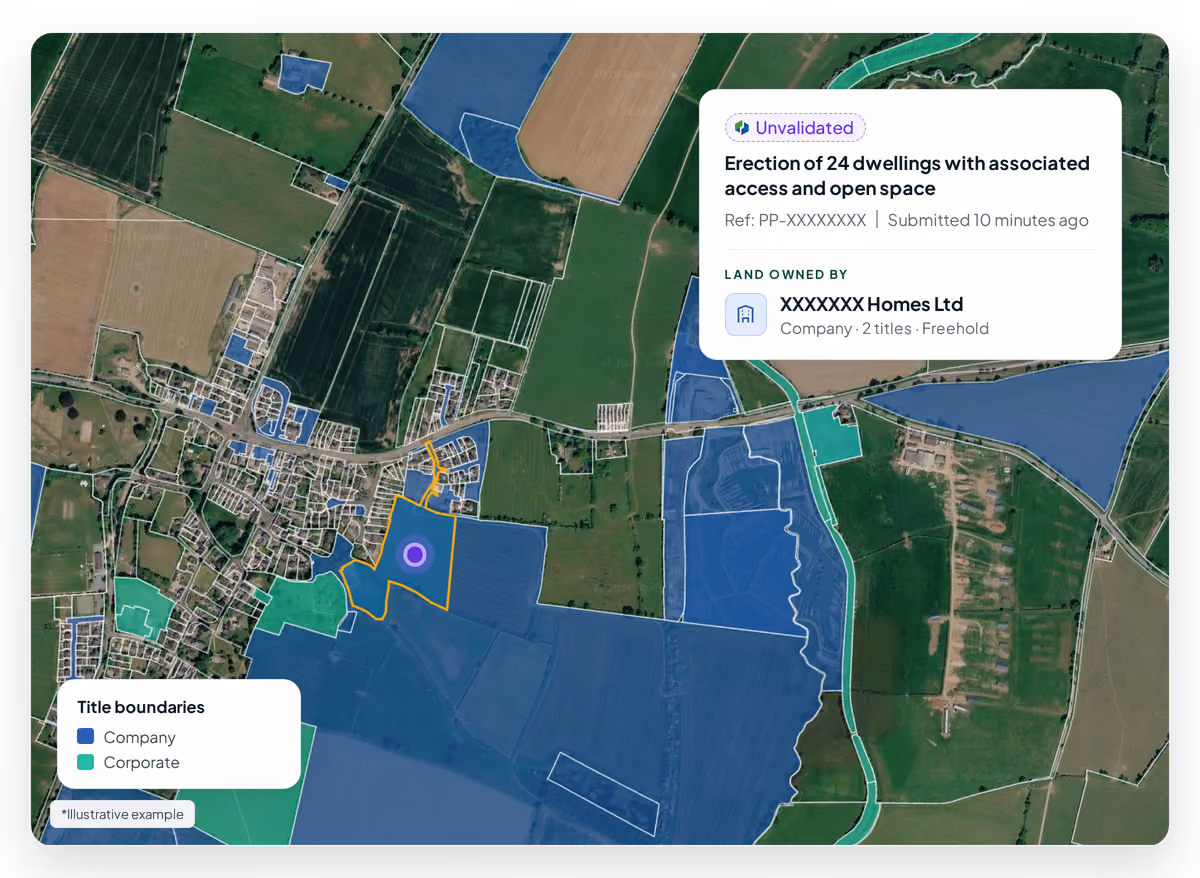The image size is (1200, 878).
Task: Click the shield icon in Unvalidated badge
Action: point(742,128)
